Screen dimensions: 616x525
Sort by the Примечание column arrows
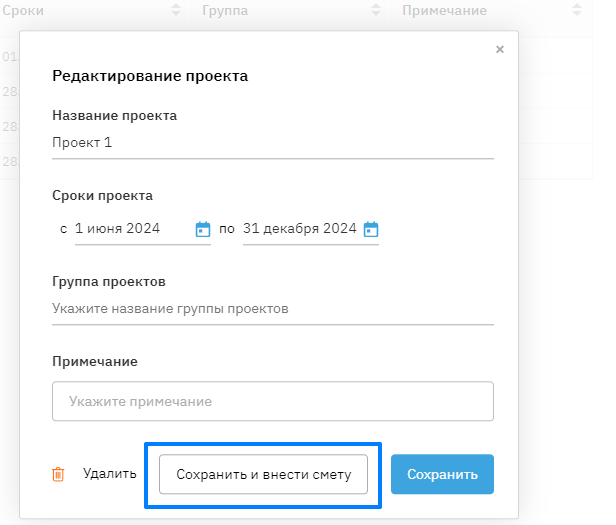577,11
